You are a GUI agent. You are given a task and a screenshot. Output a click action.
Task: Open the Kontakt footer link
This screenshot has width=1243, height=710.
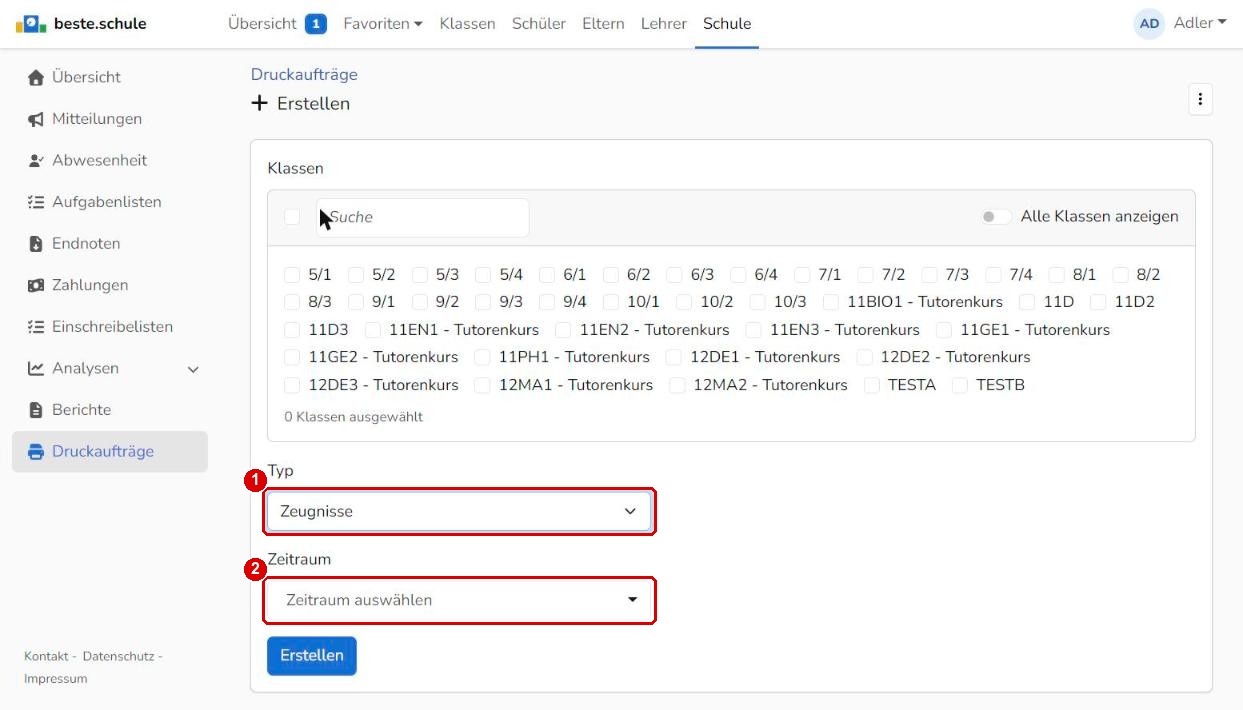coord(46,656)
